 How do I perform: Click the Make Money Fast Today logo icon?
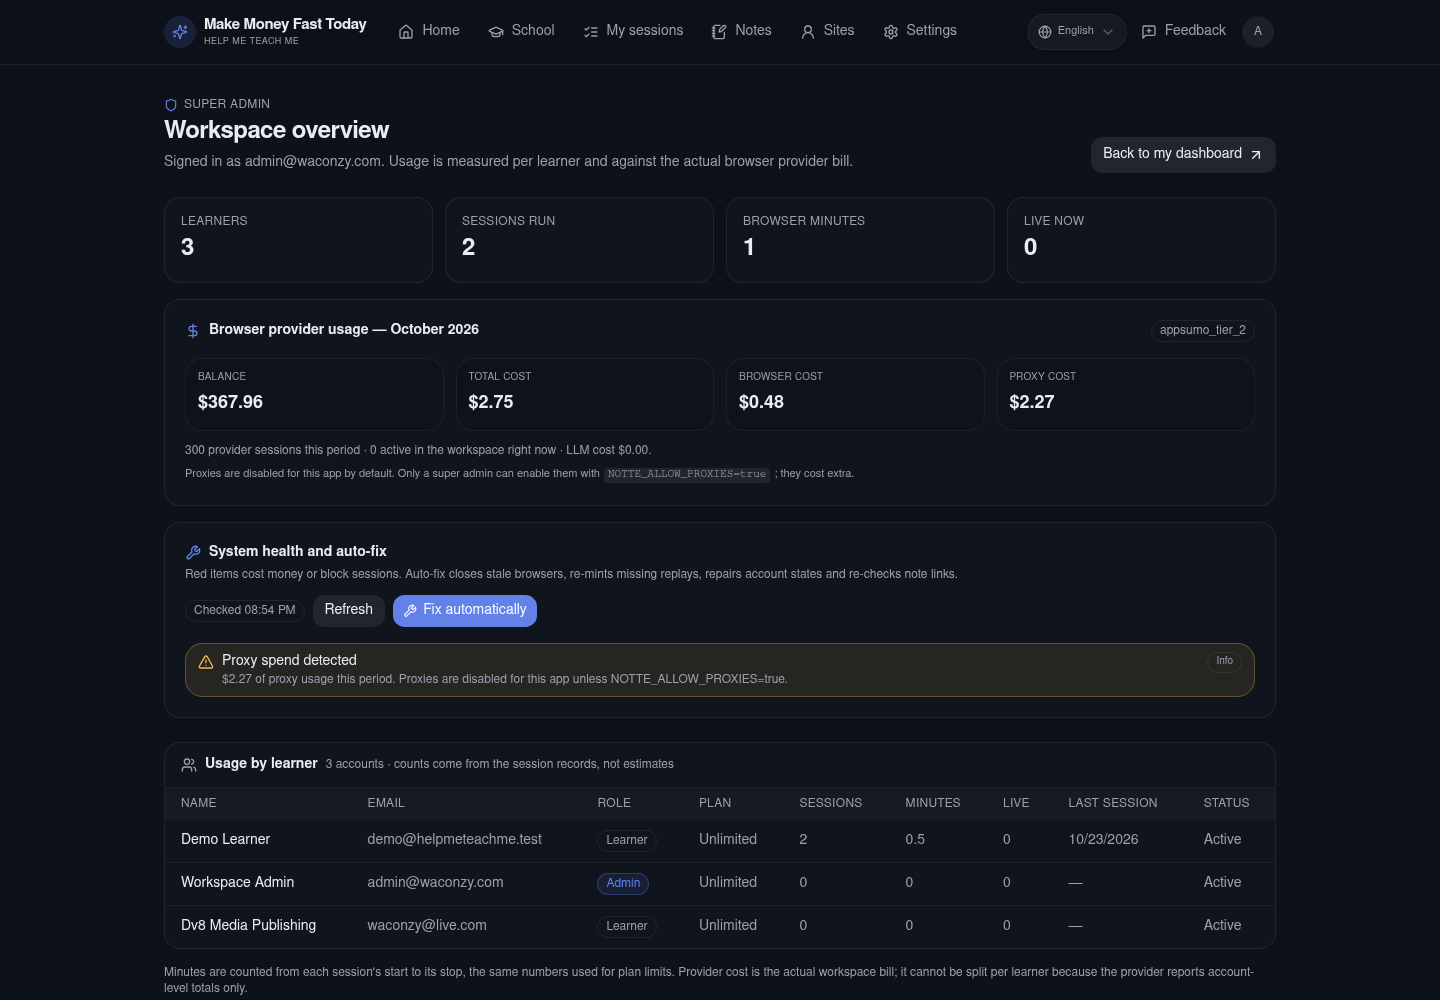point(180,32)
